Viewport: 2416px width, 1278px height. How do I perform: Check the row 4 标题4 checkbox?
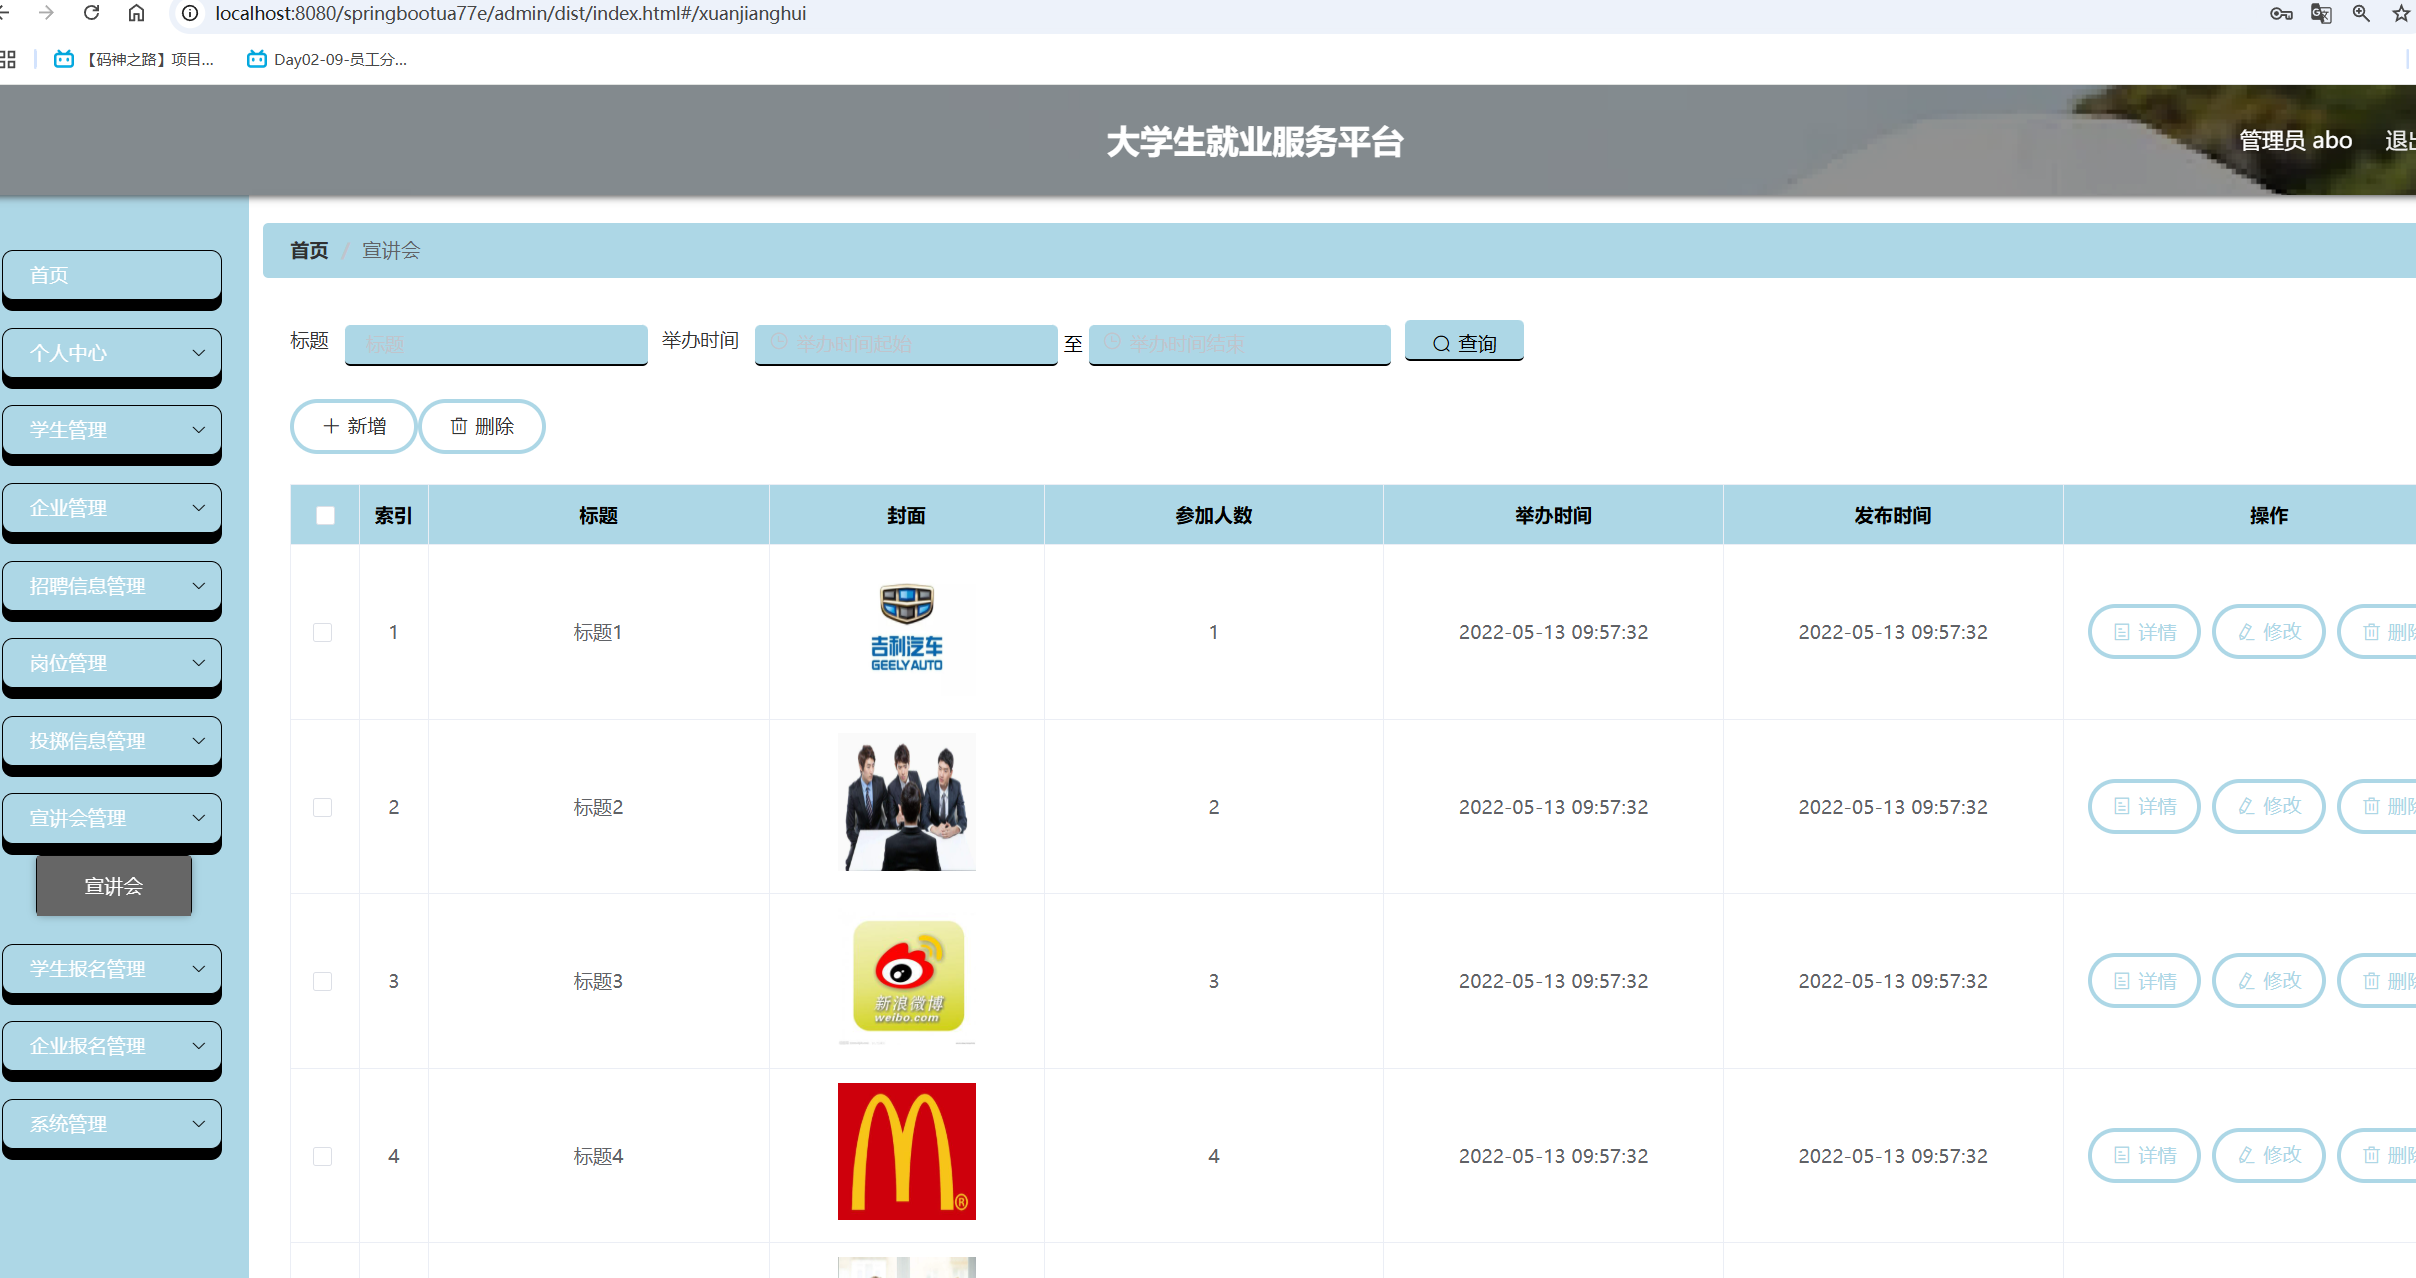322,1156
